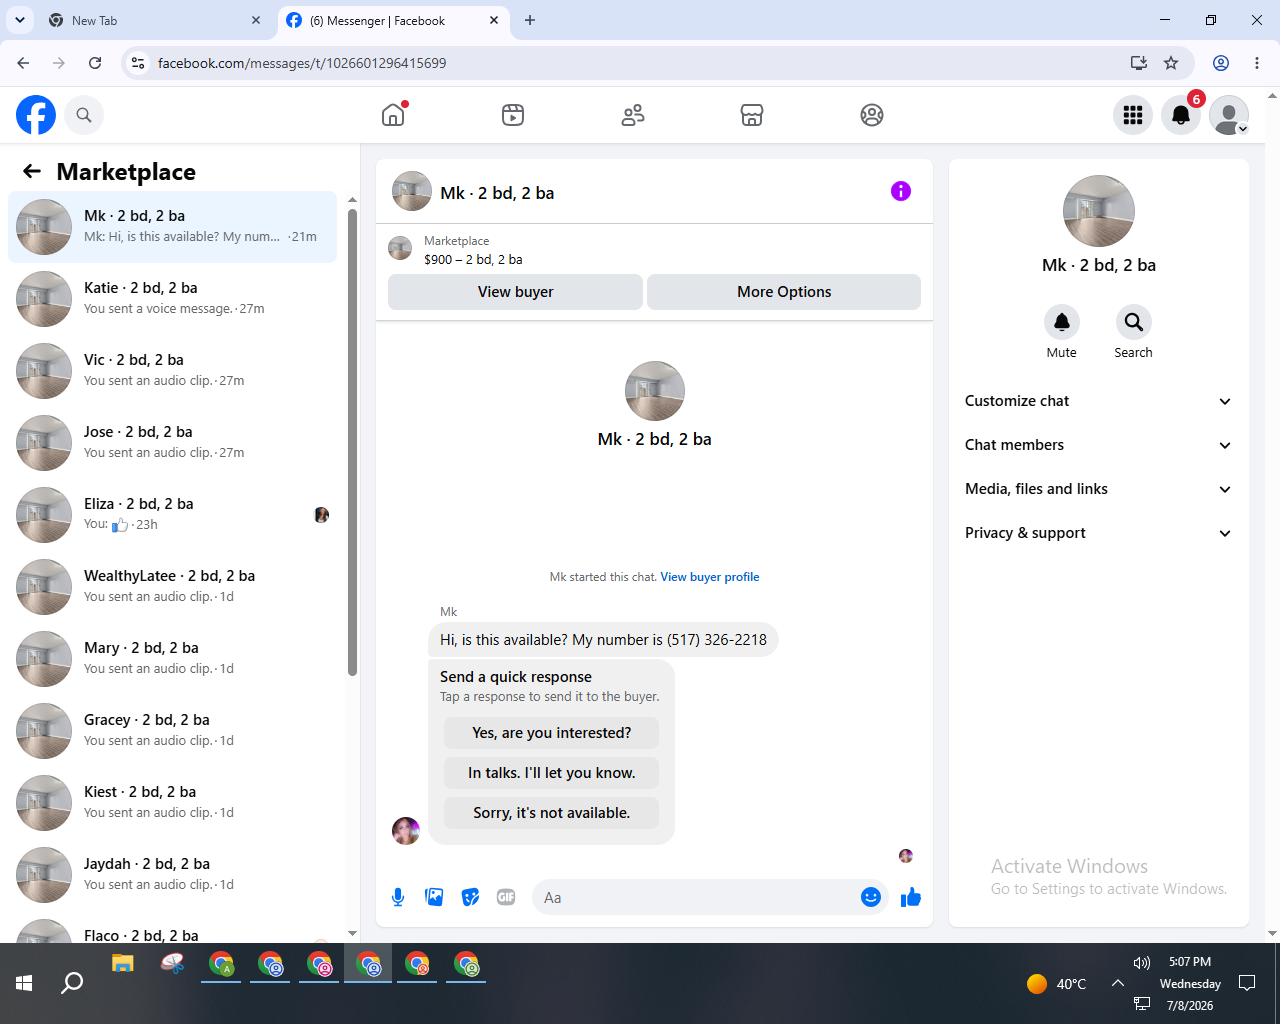Open Windows Start menu
The height and width of the screenshot is (1024, 1280).
(x=24, y=983)
